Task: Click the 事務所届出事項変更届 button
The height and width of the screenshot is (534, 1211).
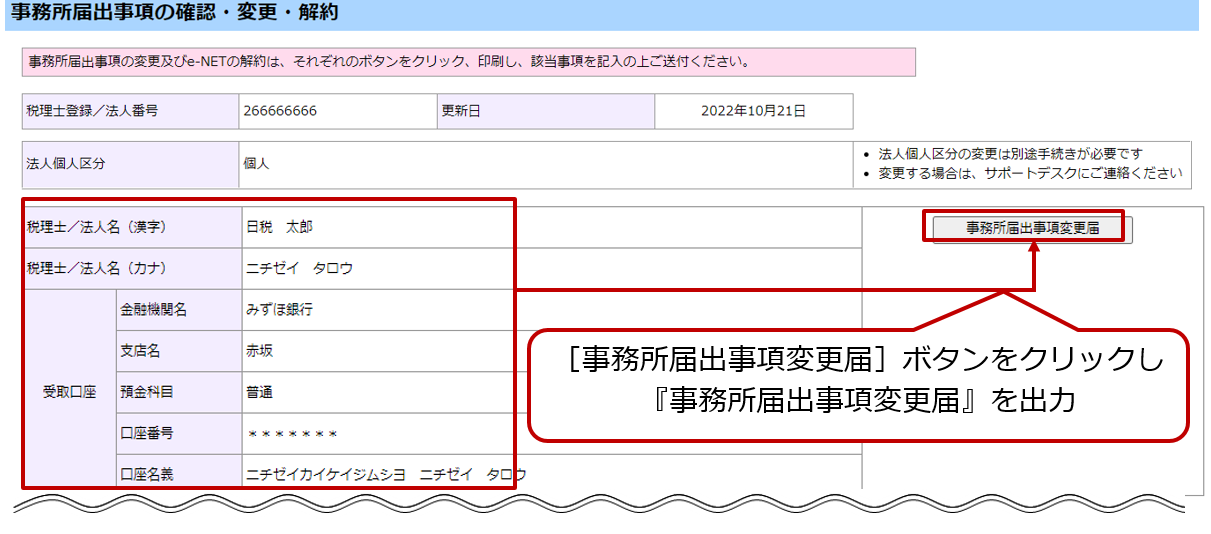Action: (1032, 228)
